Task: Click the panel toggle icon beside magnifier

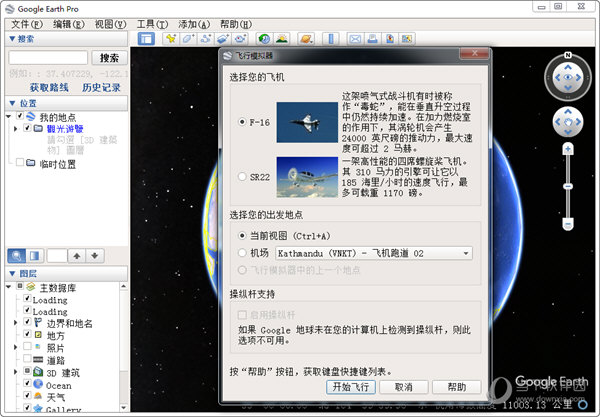Action: 35,256
